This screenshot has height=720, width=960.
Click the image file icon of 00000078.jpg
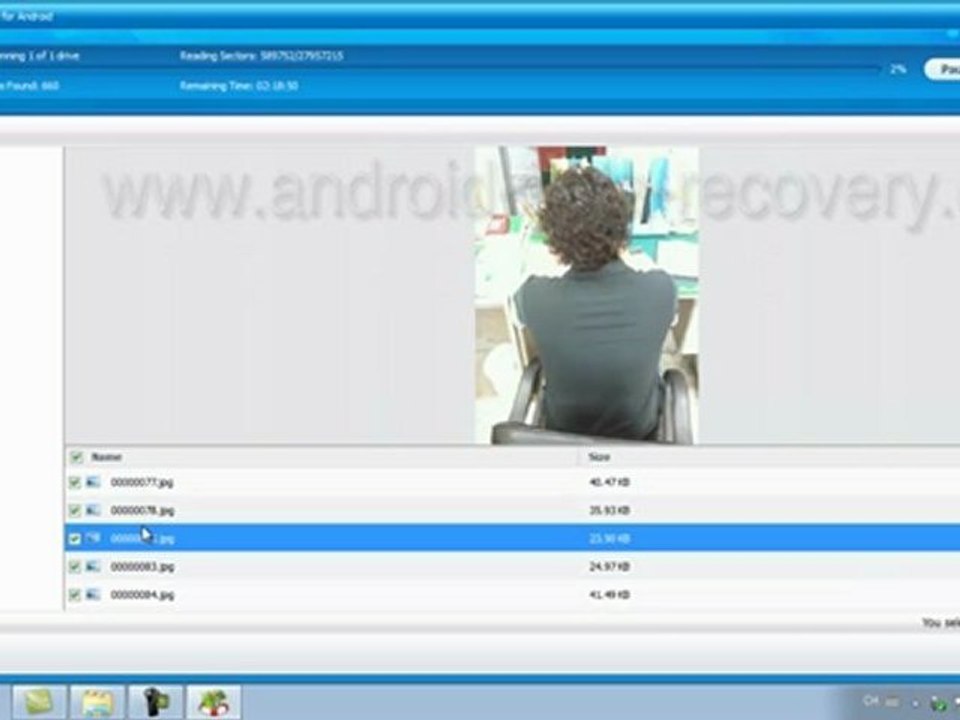[x=93, y=510]
